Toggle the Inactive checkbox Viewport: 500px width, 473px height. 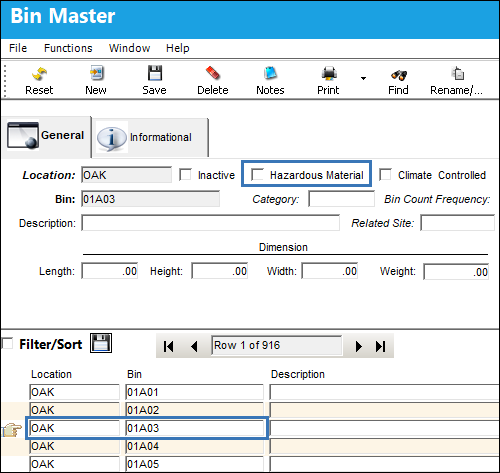coord(185,175)
